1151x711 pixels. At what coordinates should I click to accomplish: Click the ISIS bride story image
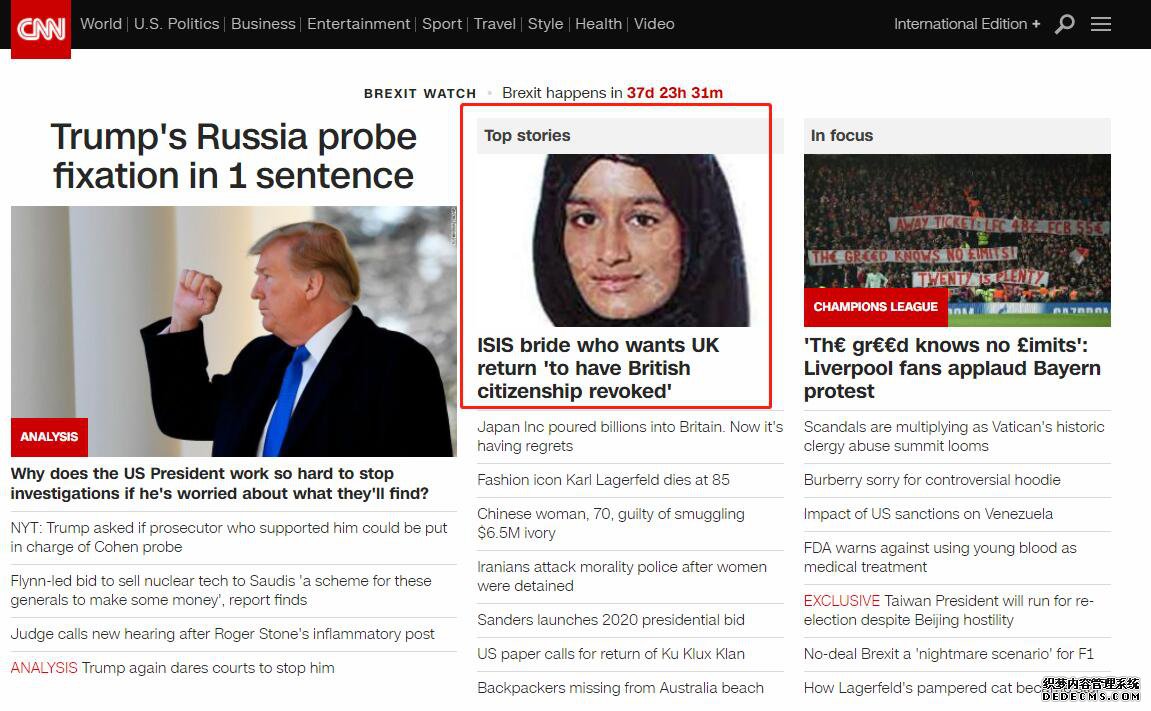[630, 240]
